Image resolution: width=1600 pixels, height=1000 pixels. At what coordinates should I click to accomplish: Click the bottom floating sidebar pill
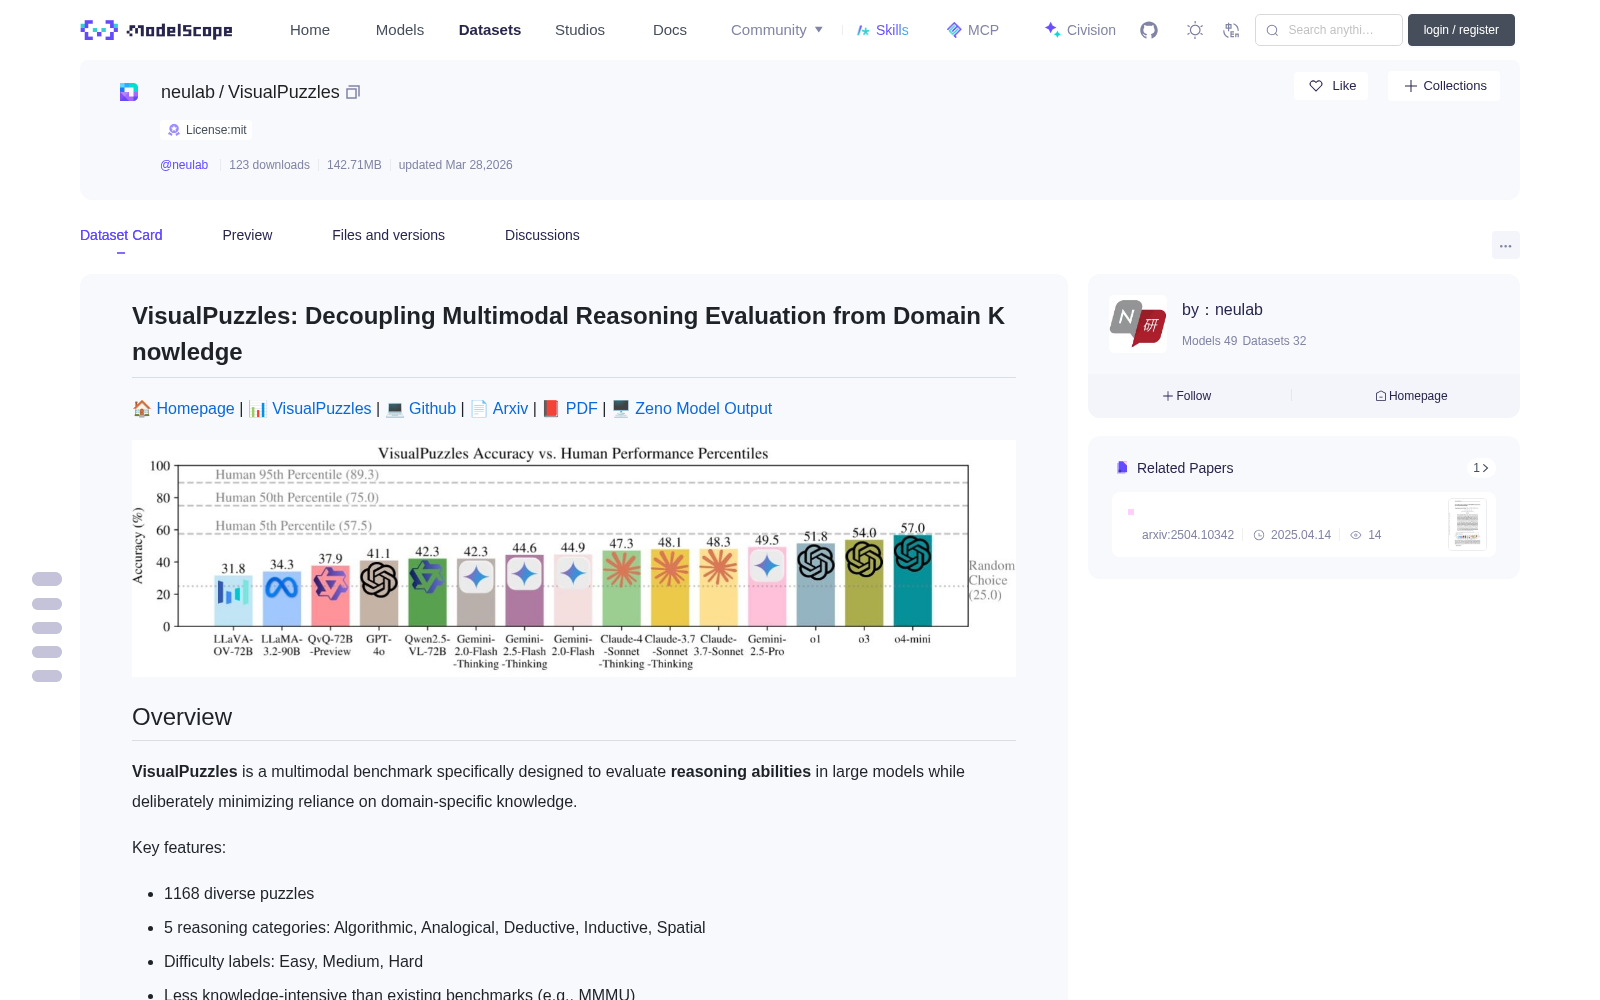tap(47, 676)
